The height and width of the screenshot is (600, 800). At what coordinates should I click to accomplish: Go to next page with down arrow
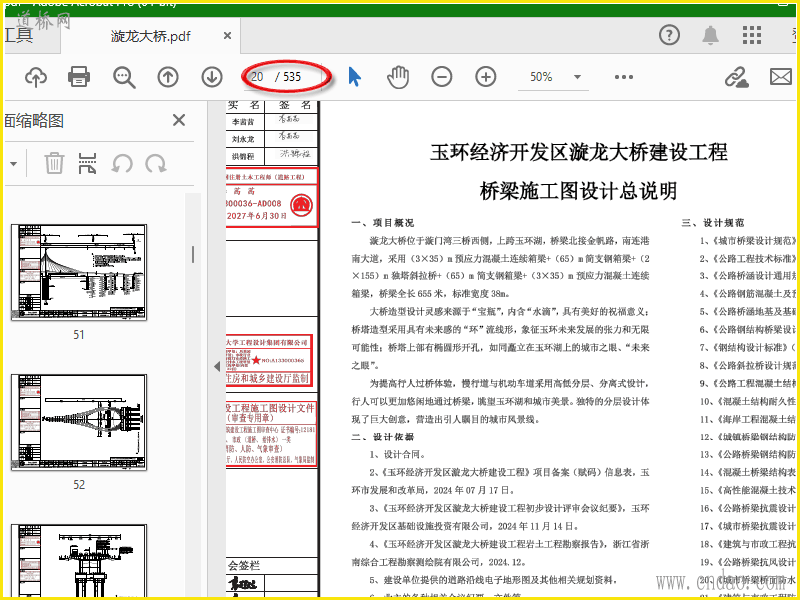(x=212, y=78)
